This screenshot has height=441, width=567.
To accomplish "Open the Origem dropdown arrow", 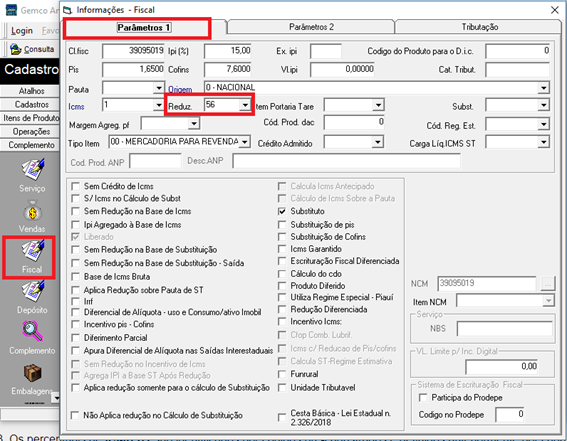I will coord(543,88).
